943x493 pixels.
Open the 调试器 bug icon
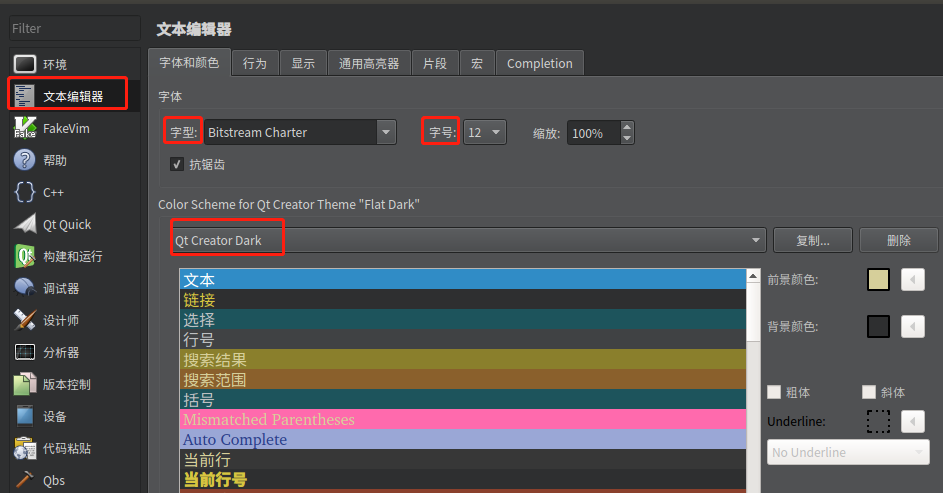(x=25, y=288)
